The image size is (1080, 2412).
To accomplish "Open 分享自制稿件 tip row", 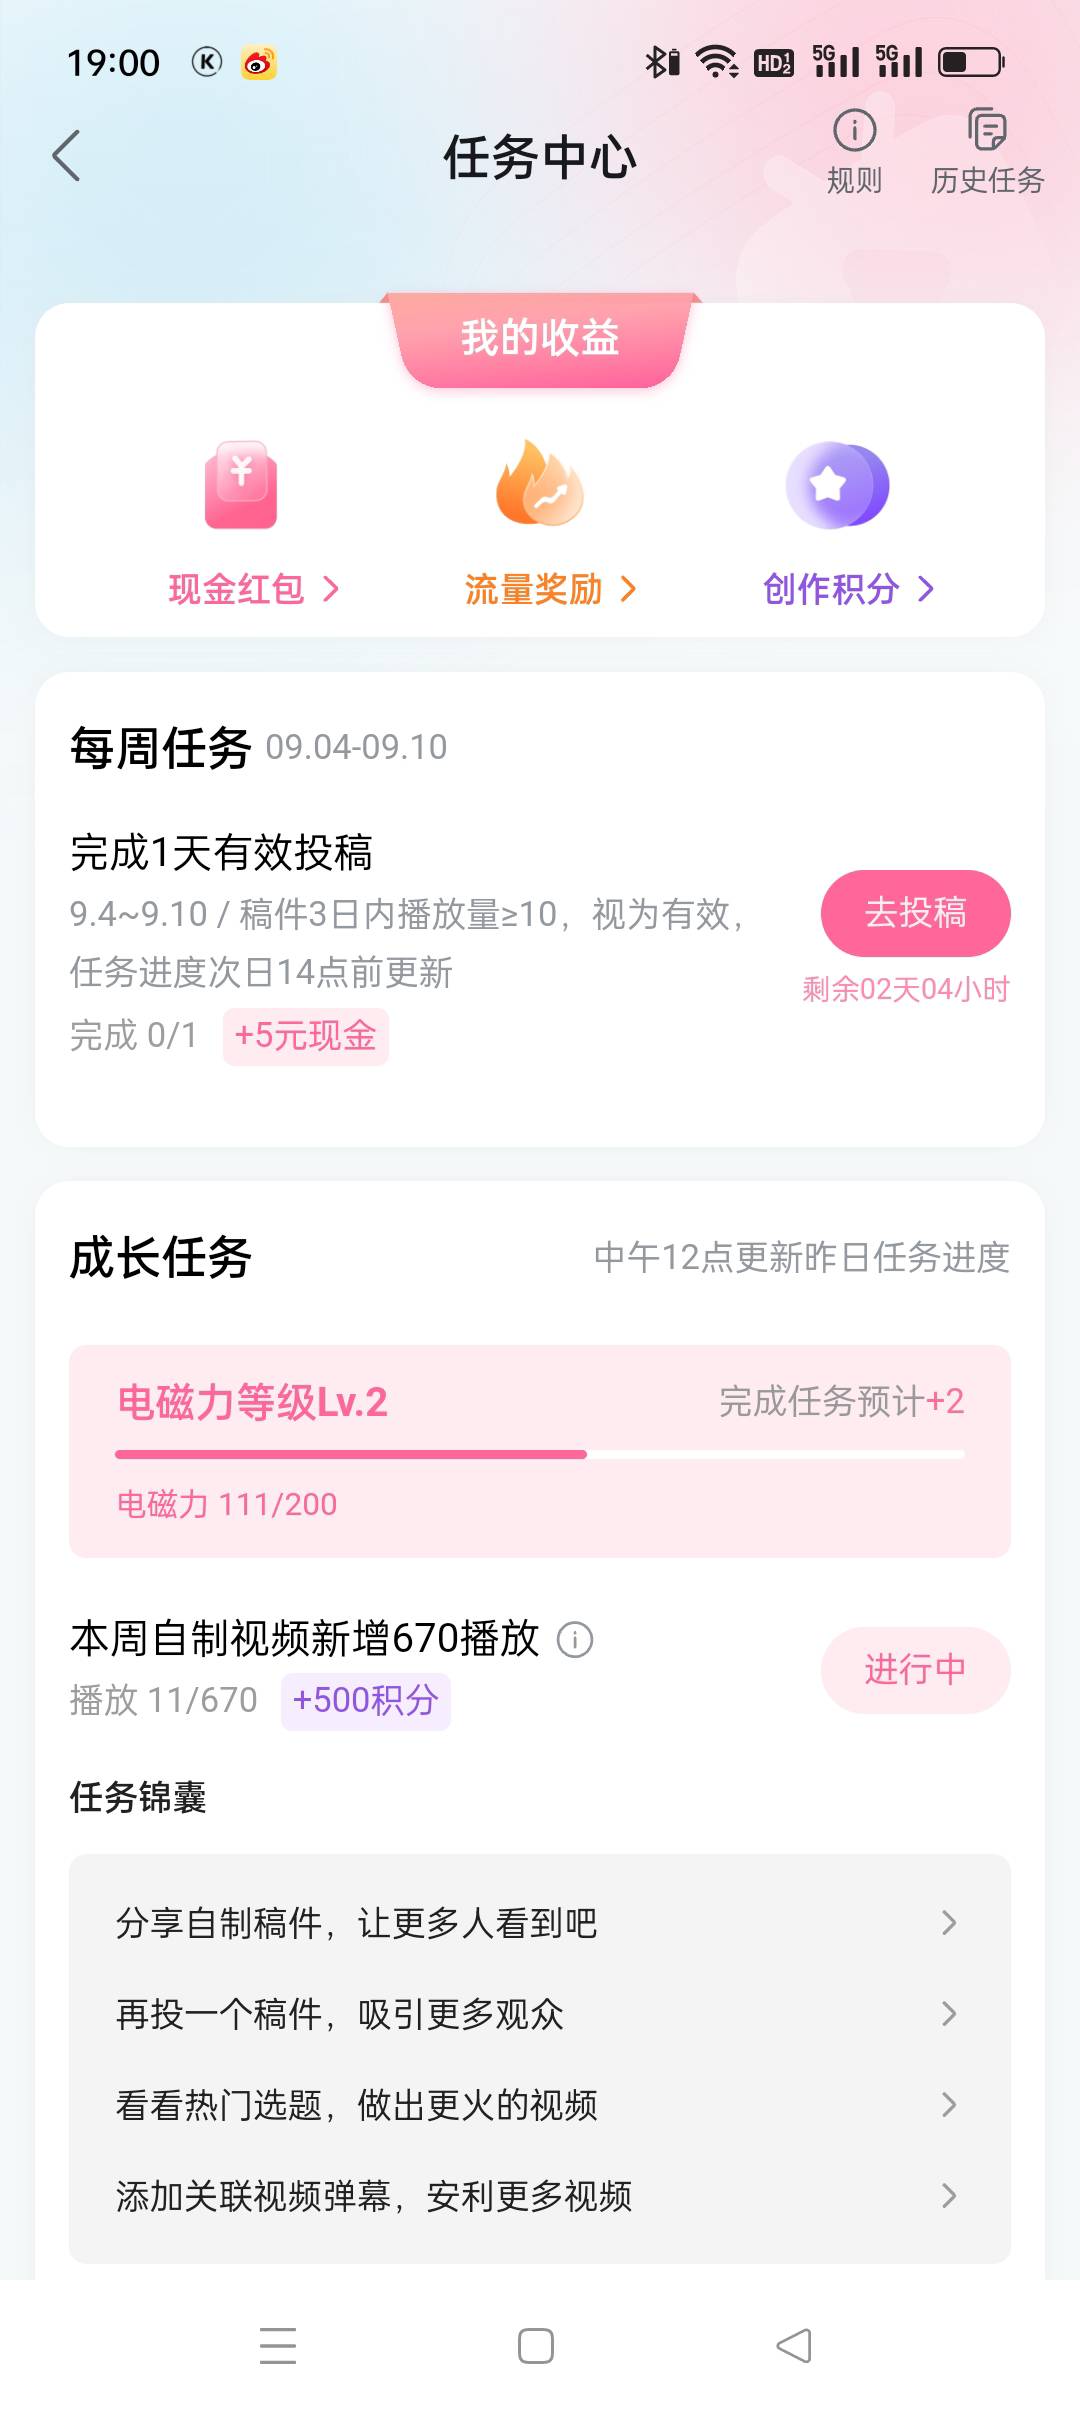I will click(540, 1923).
